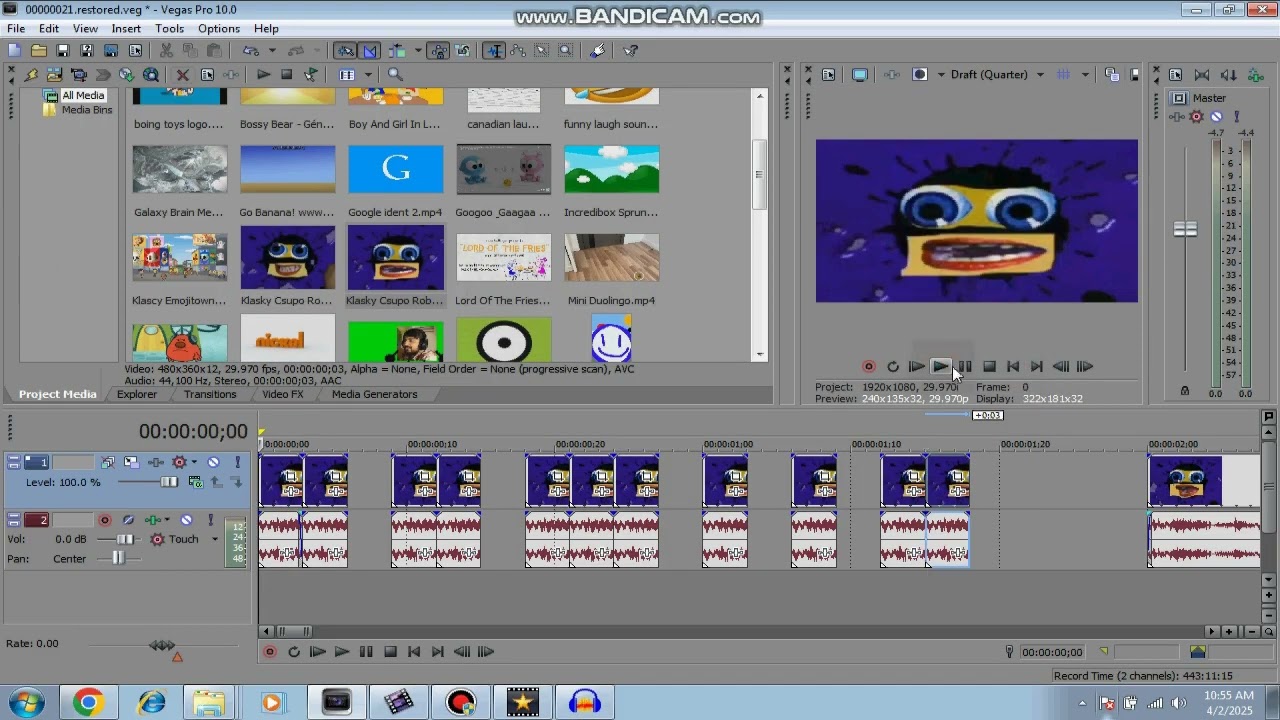Toggle Solo on audio track 2
Screen dimensions: 1280x720
[x=211, y=520]
